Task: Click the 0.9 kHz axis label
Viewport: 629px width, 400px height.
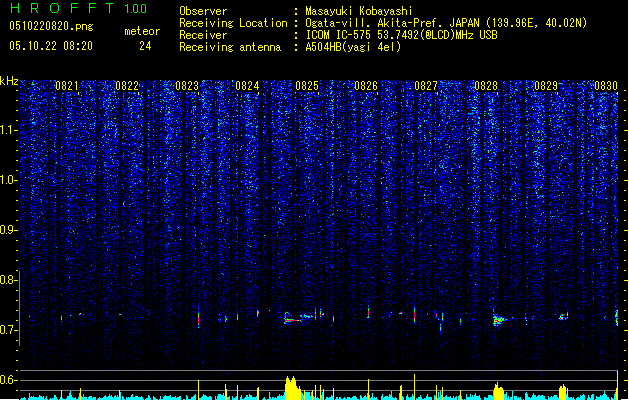Action: point(8,230)
